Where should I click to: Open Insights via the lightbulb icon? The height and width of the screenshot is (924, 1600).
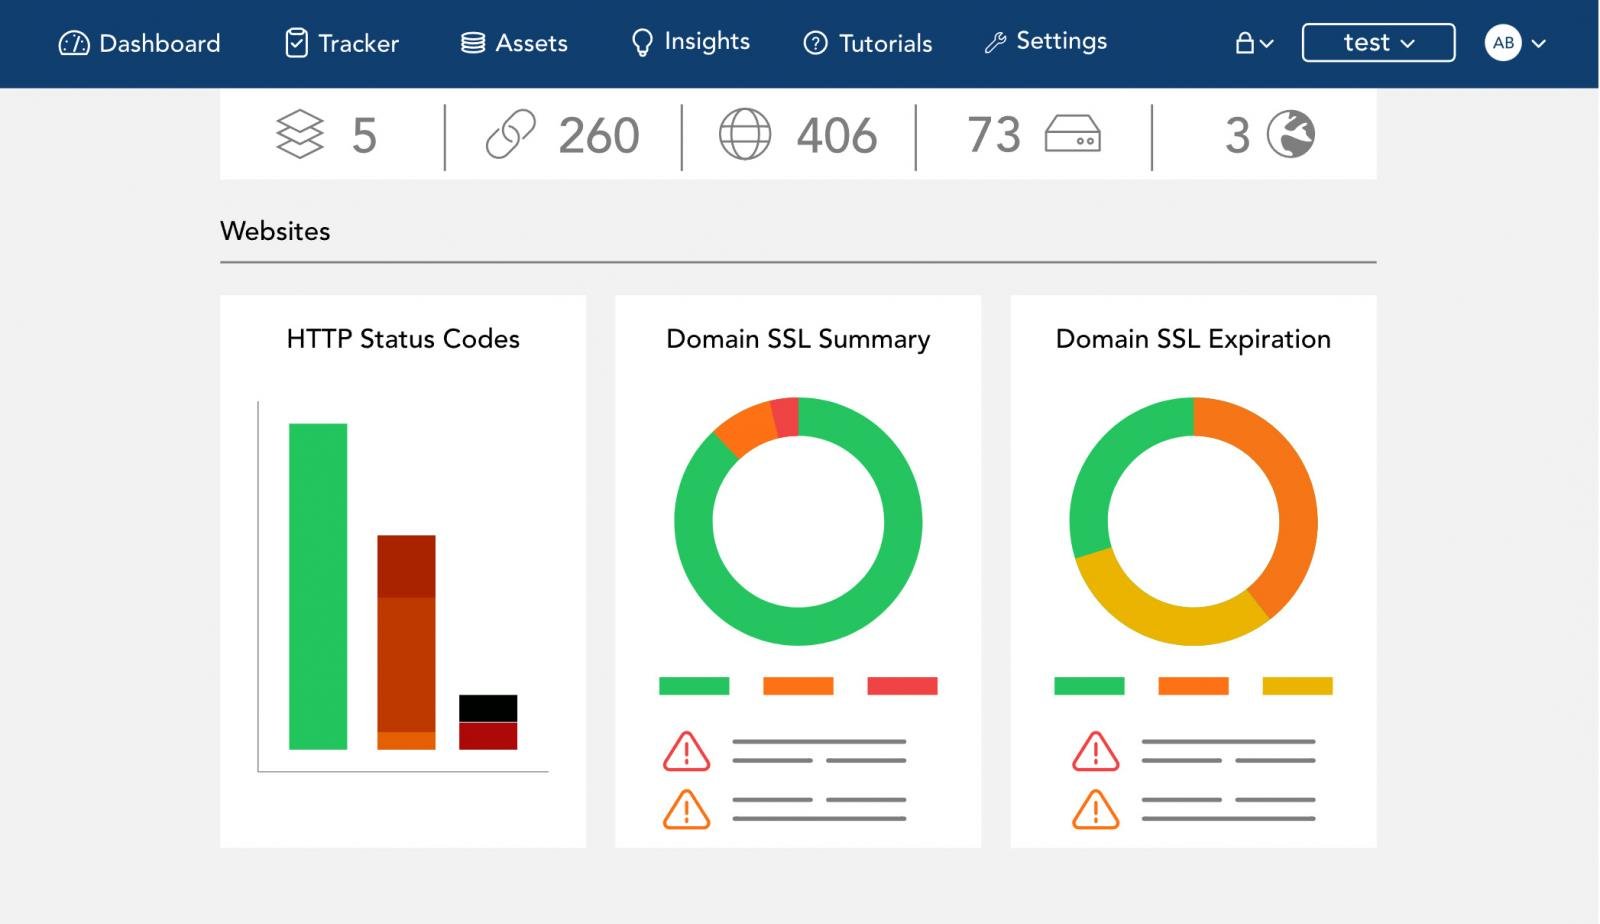641,41
